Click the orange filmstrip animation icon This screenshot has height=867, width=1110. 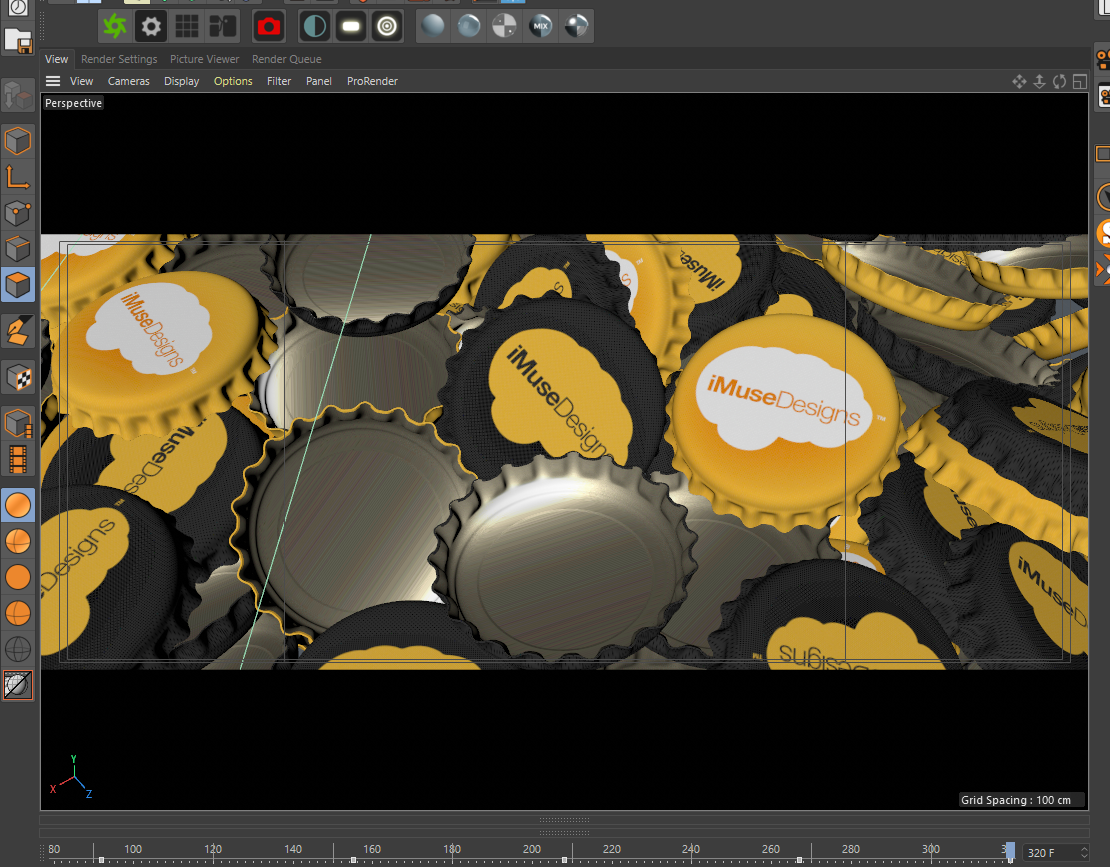(x=18, y=459)
